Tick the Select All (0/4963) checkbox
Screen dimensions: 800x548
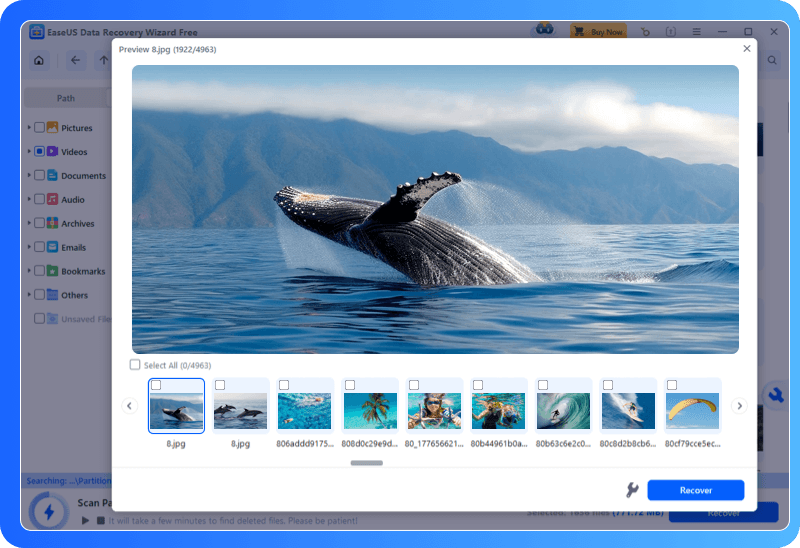(x=135, y=364)
